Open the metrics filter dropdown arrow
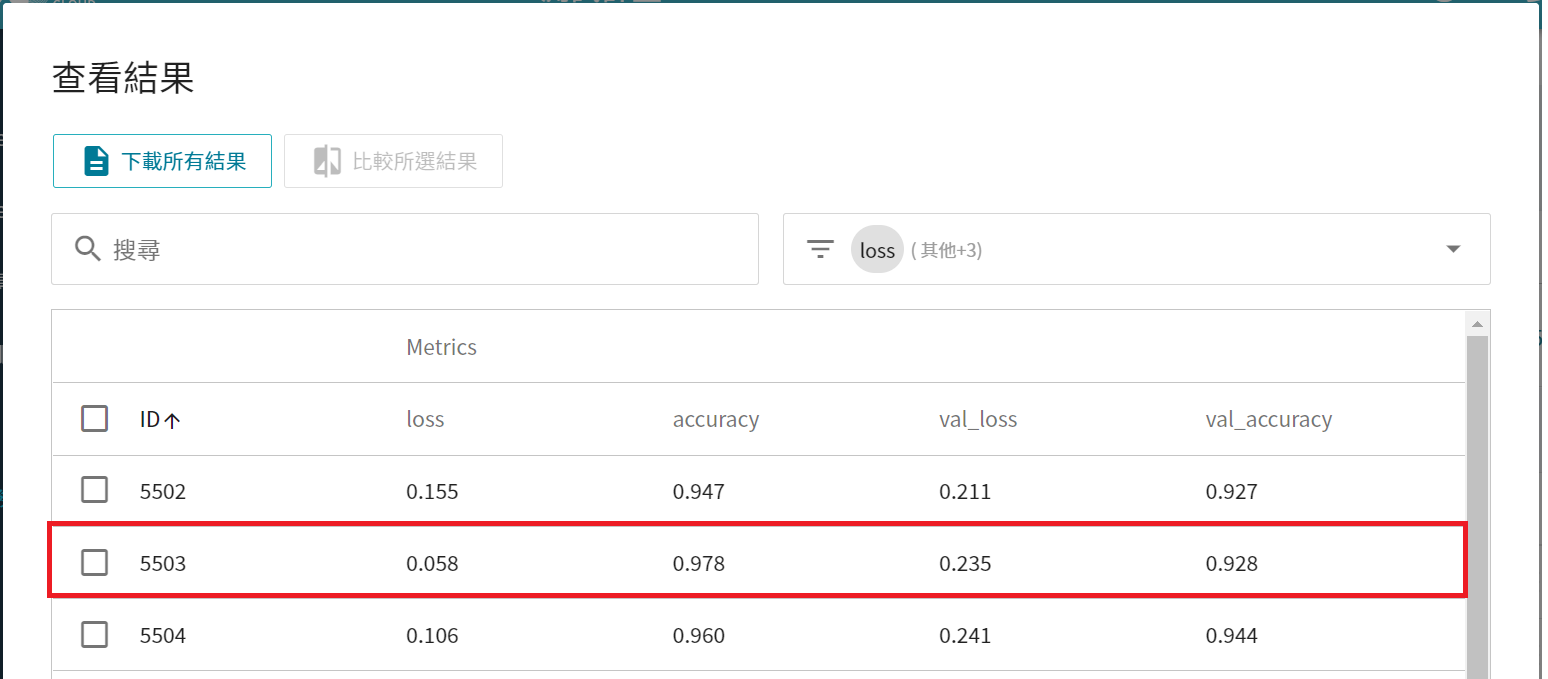1548x679 pixels. point(1454,249)
